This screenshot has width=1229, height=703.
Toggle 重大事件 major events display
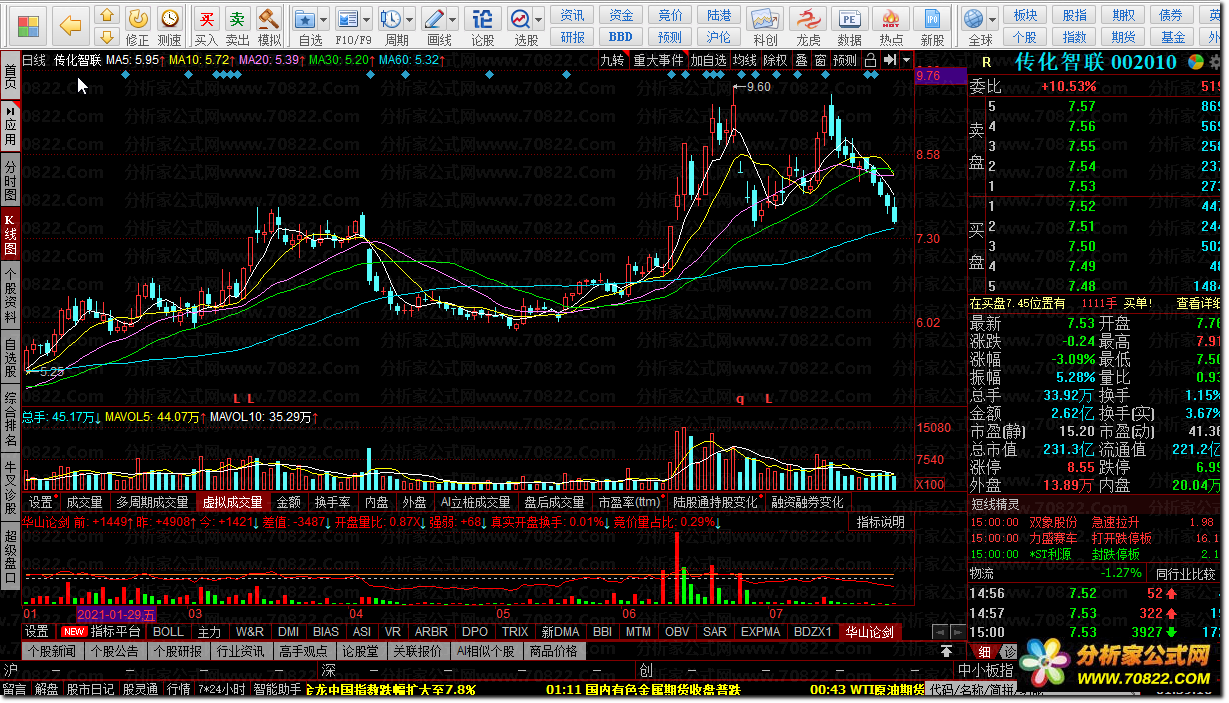coord(657,60)
